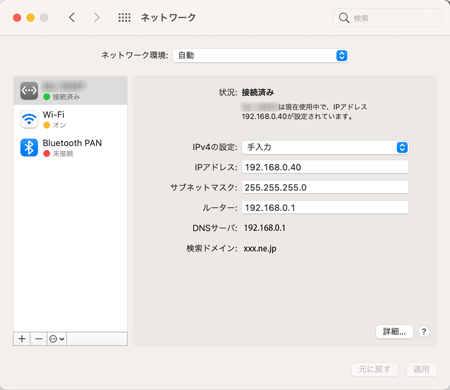
Task: Click the 適用 apply button
Action: 421,369
